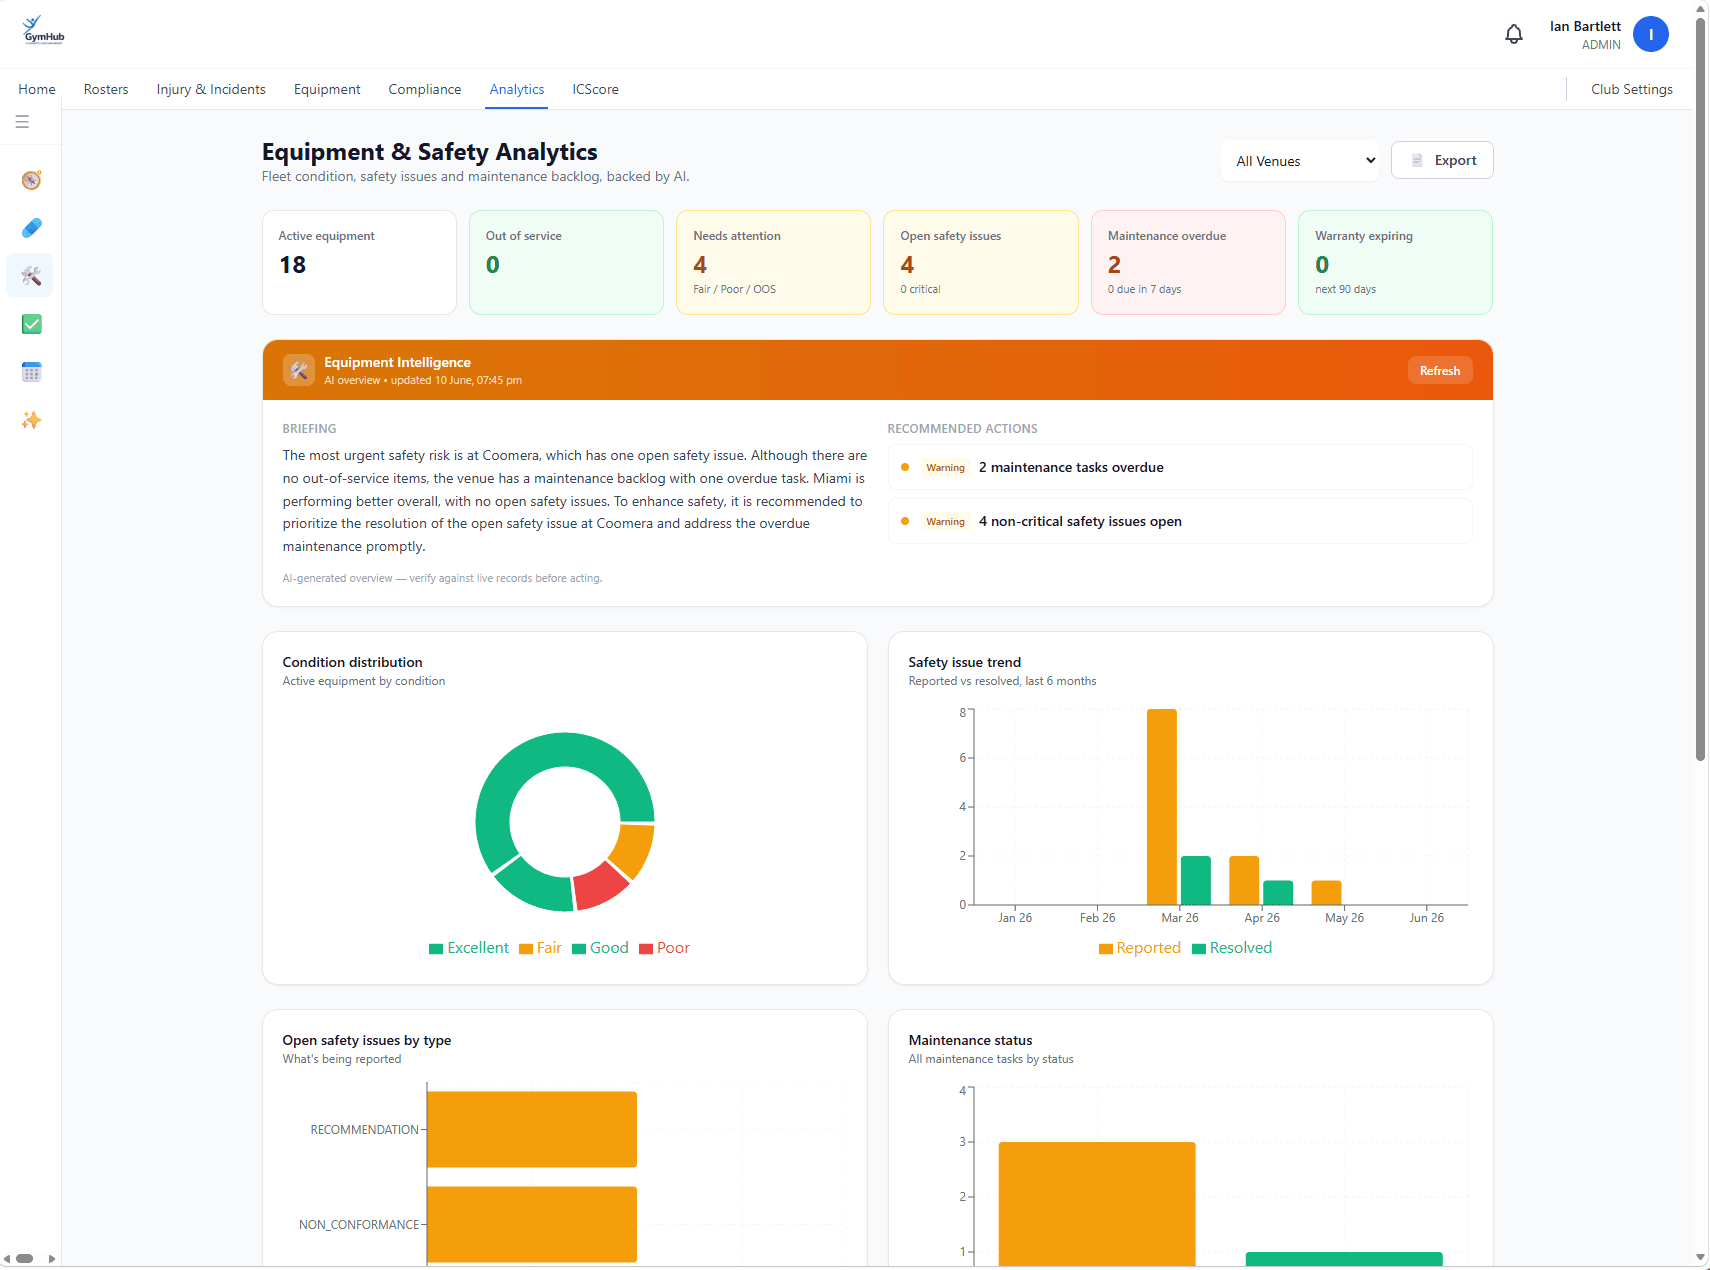Image resolution: width=1710 pixels, height=1270 pixels.
Task: Switch to the Rosters tab
Action: point(106,89)
